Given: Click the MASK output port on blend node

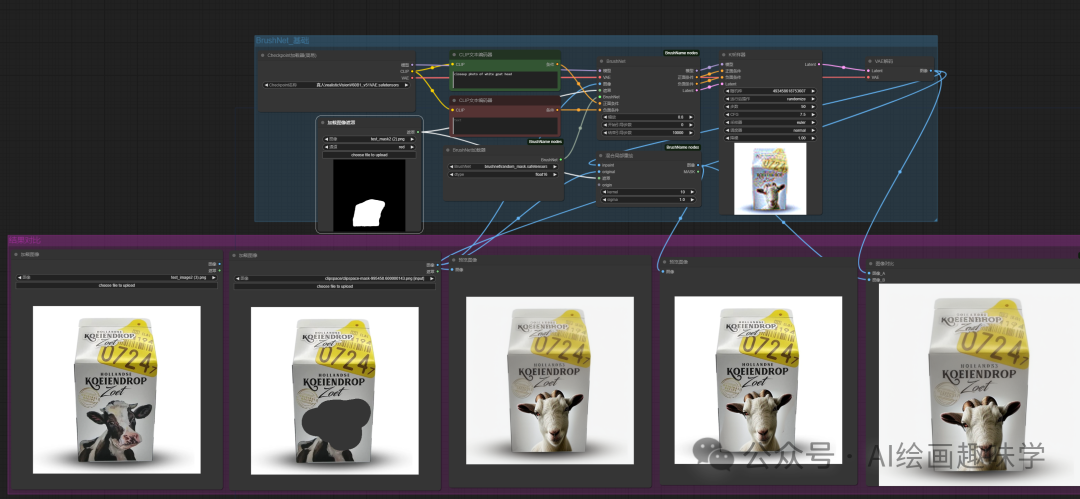Looking at the screenshot, I should coord(698,172).
